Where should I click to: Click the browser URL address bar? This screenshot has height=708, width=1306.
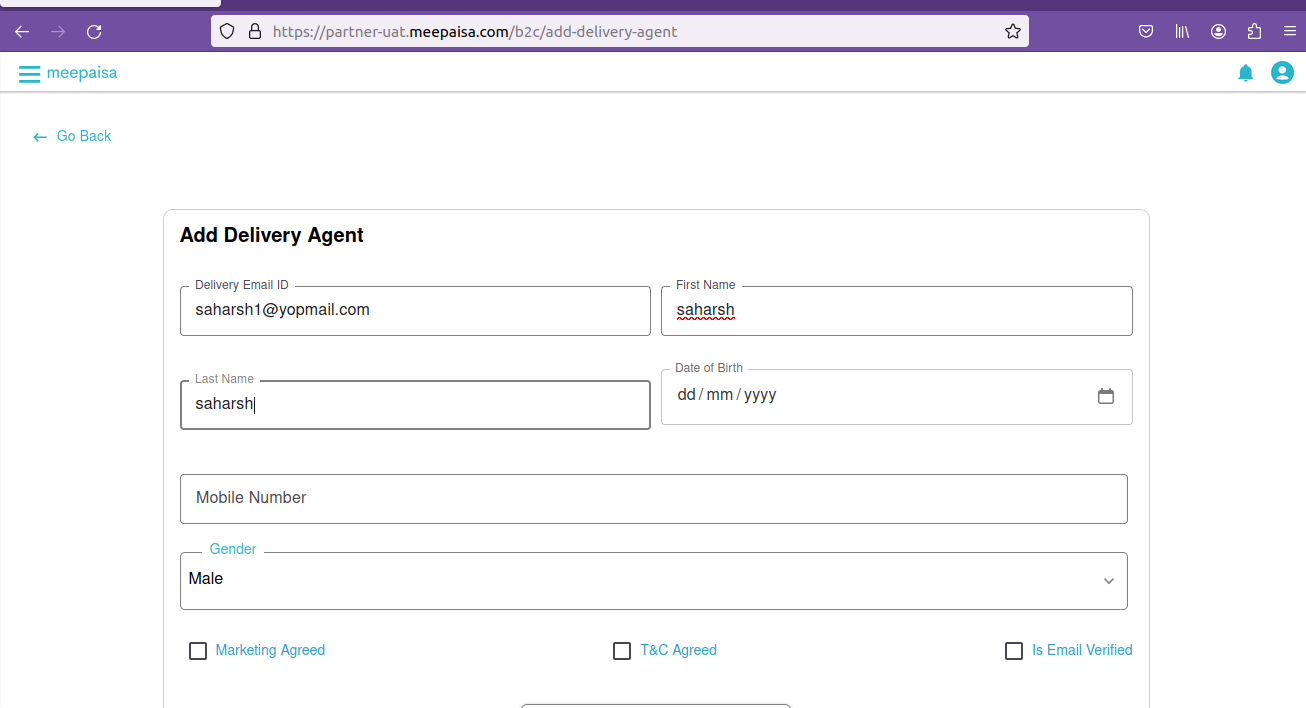click(620, 32)
